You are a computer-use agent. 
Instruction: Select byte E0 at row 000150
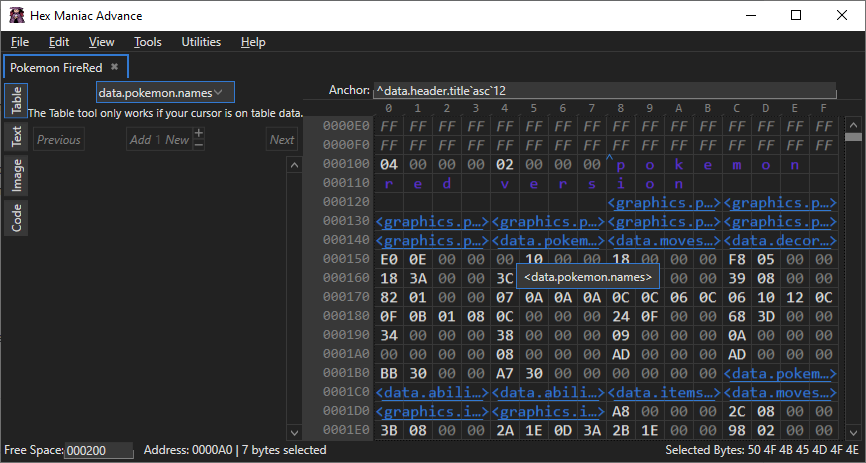(389, 260)
